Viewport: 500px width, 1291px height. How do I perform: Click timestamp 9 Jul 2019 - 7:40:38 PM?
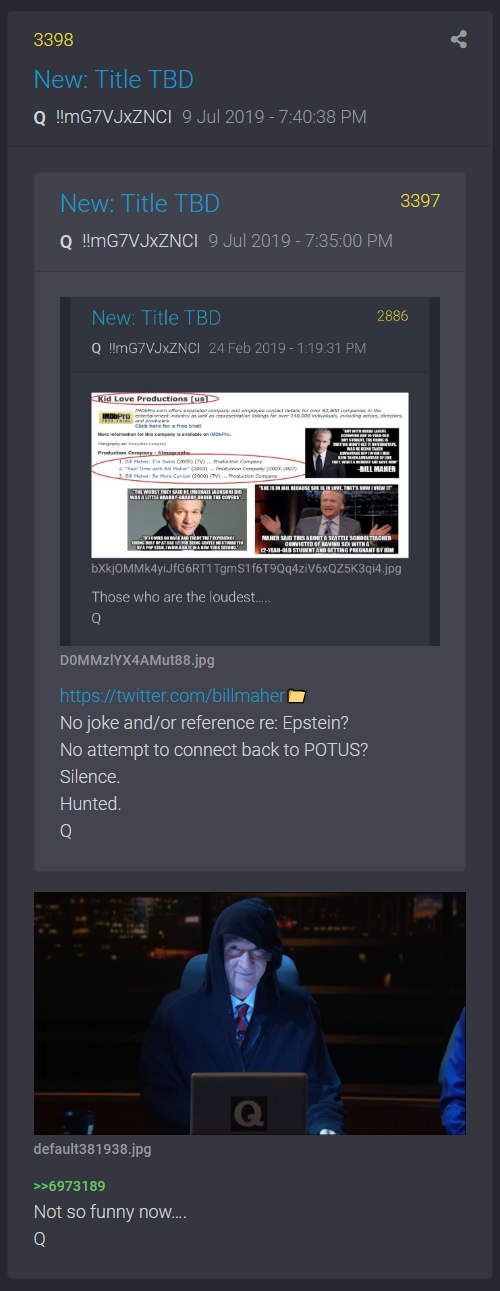[274, 117]
